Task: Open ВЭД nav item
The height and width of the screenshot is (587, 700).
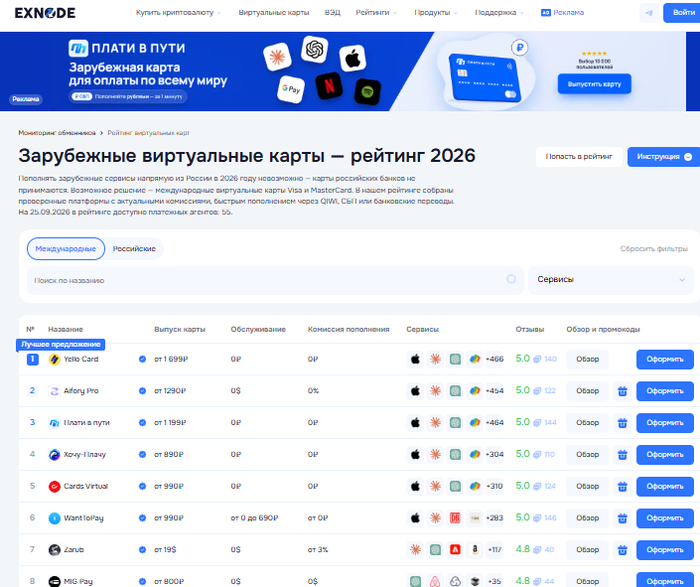Action: pyautogui.click(x=332, y=12)
